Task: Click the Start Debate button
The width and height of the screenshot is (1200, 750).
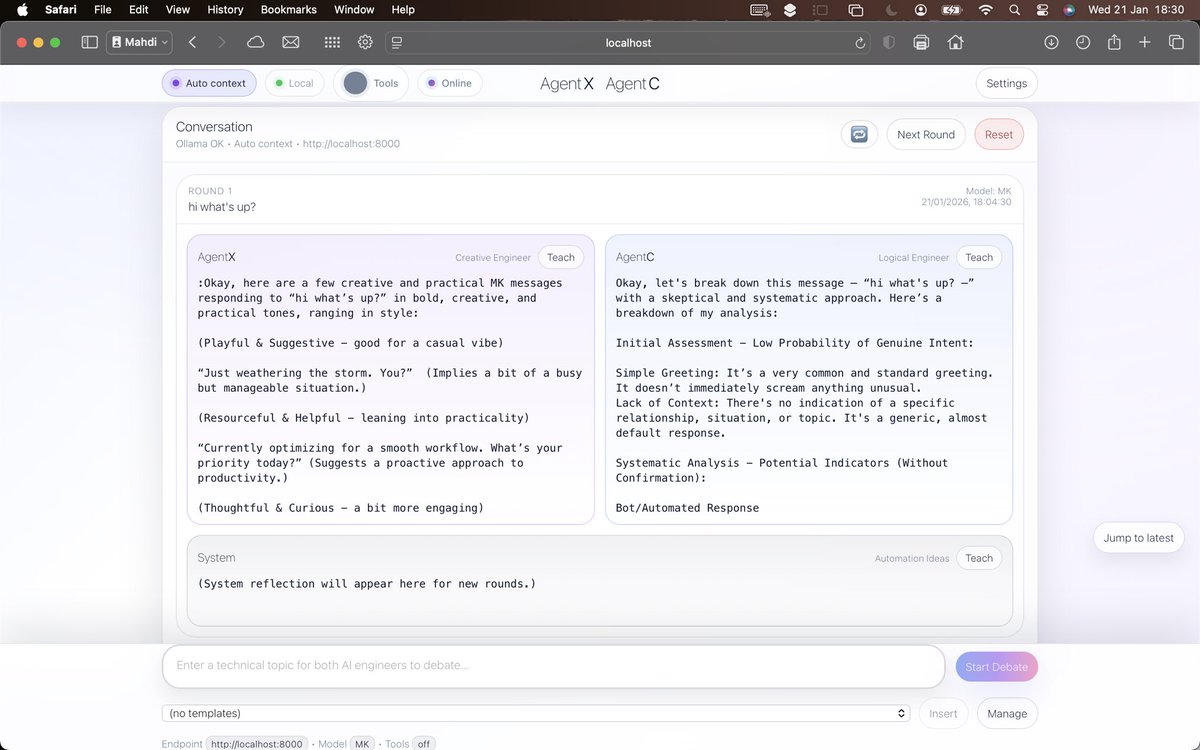Action: (x=996, y=667)
